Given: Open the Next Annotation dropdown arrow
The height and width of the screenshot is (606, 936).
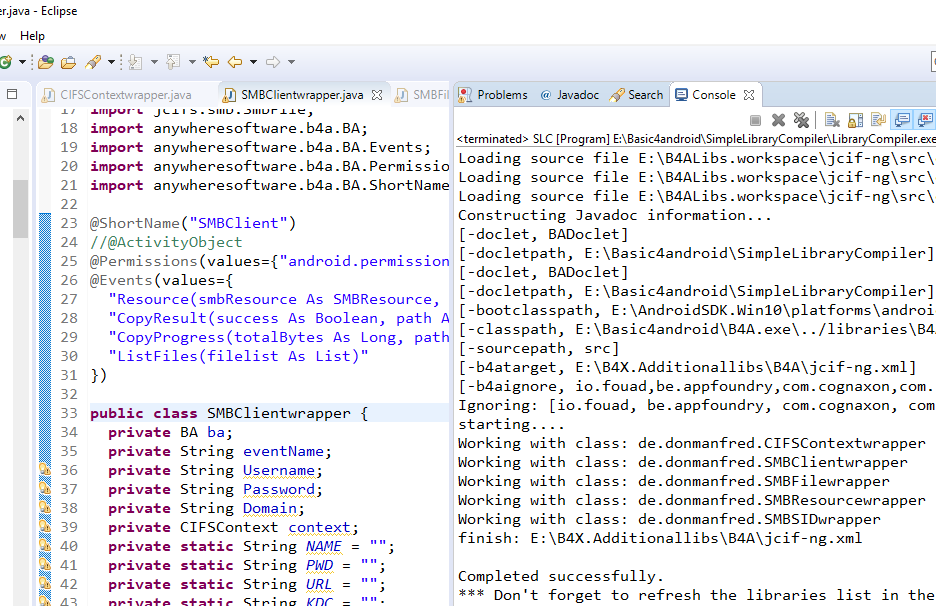Looking at the screenshot, I should pyautogui.click(x=154, y=62).
